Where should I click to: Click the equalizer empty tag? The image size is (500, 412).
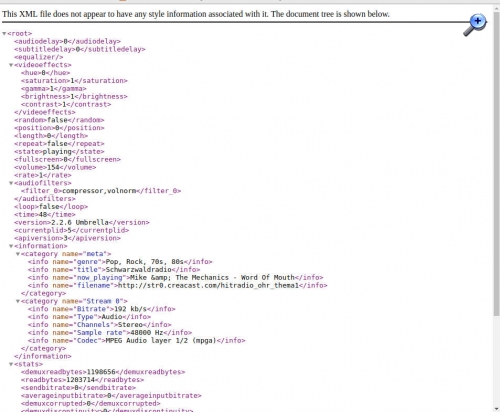click(39, 57)
